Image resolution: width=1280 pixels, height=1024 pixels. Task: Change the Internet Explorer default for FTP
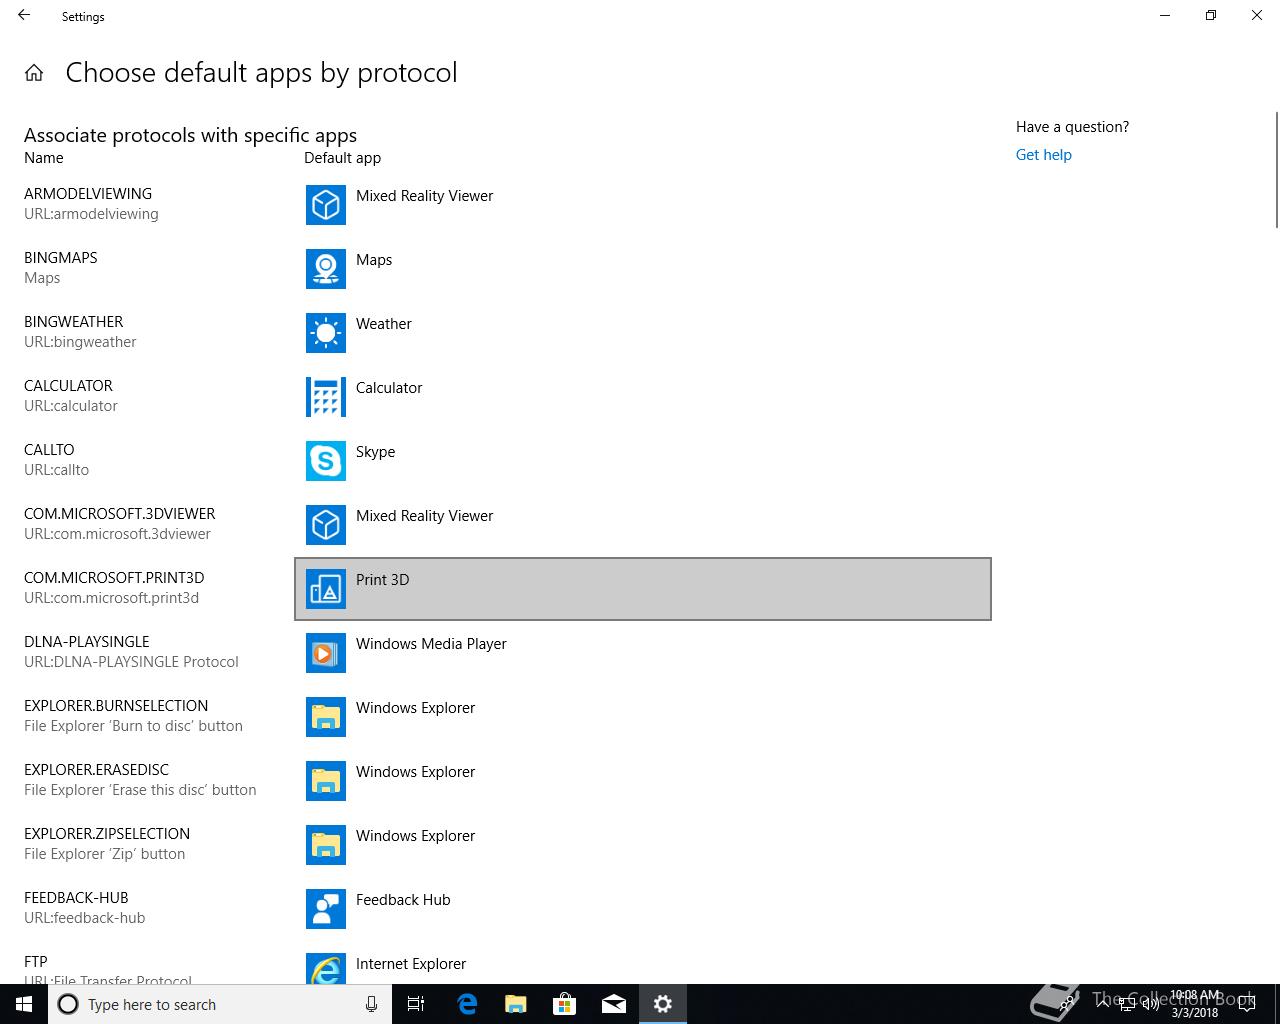643,964
